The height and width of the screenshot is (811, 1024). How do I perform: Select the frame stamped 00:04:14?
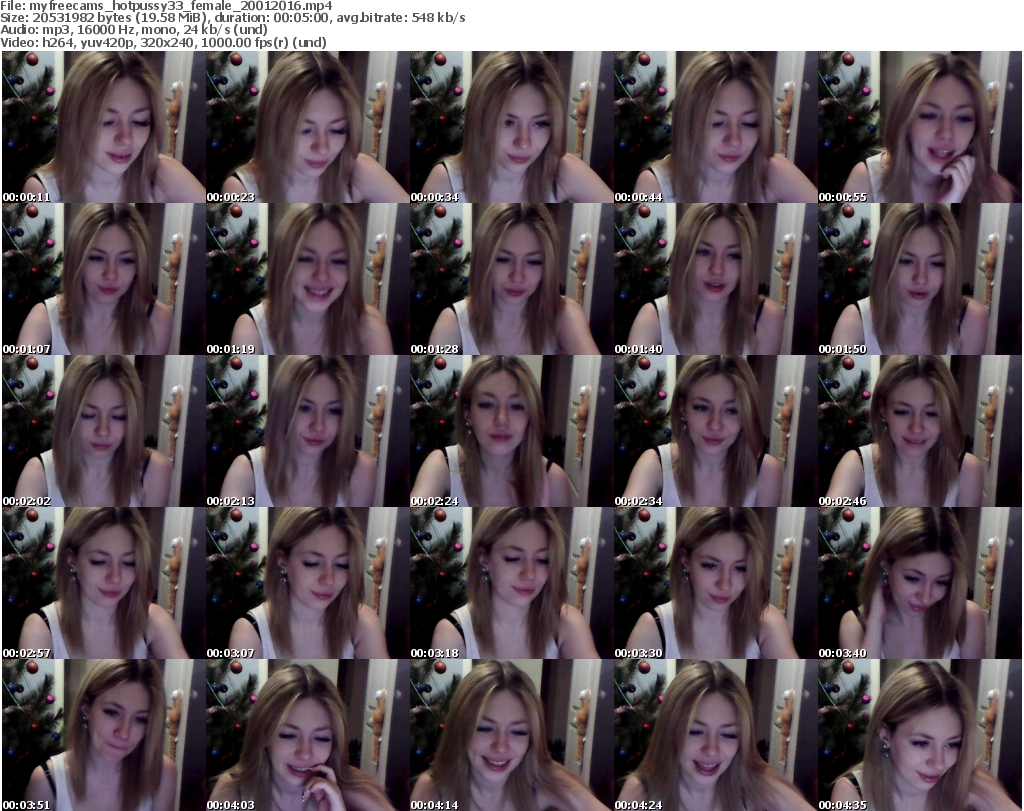pos(511,735)
